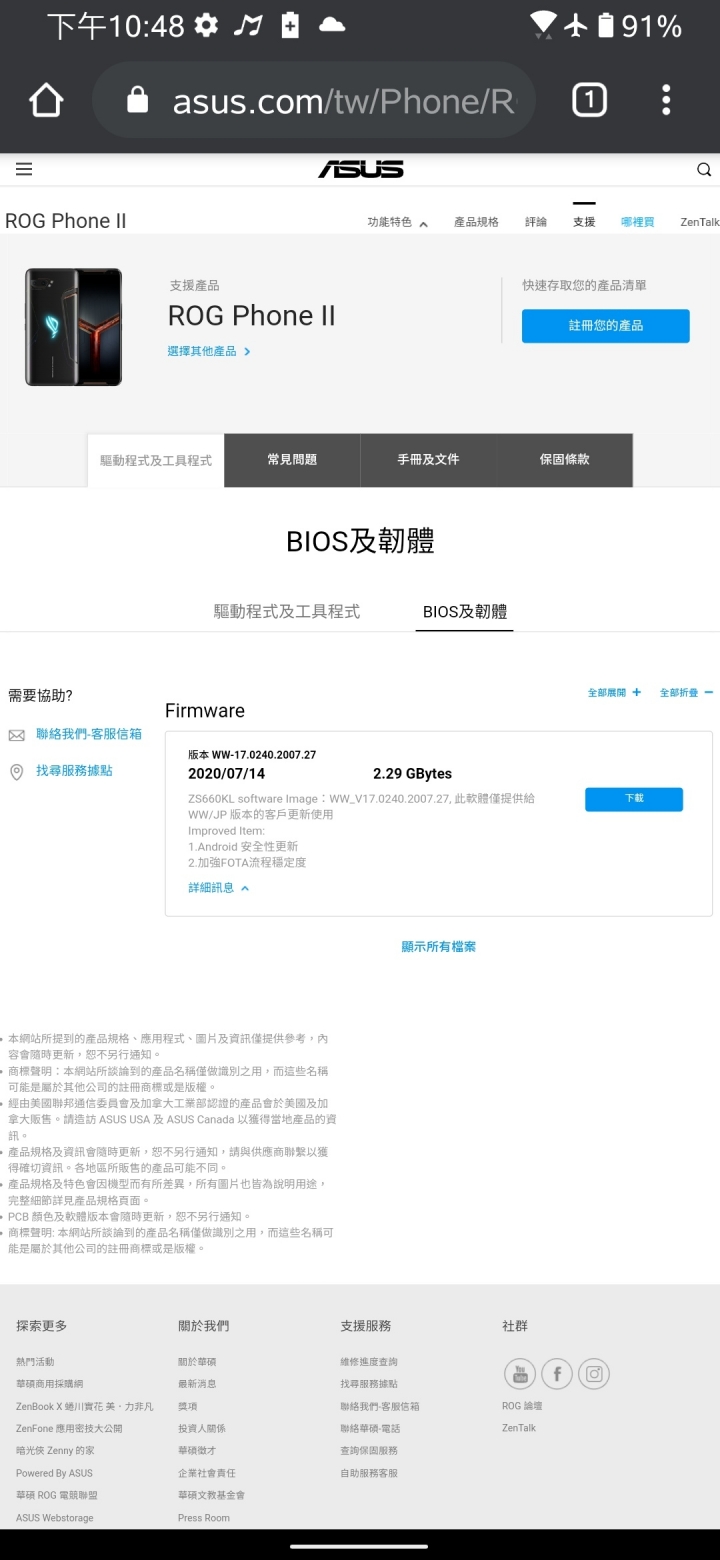Tap the ROG Phone II product thumbnail
720x1560 pixels.
[74, 327]
